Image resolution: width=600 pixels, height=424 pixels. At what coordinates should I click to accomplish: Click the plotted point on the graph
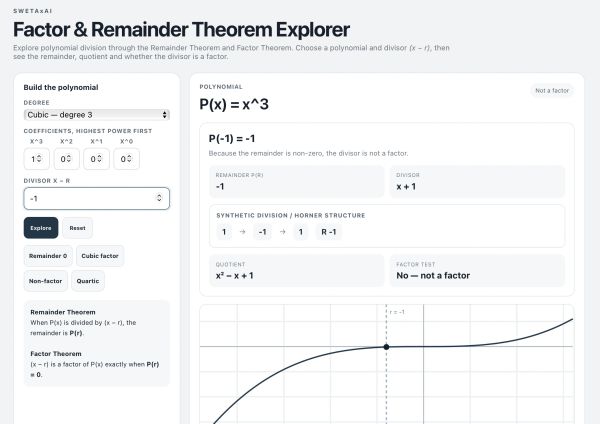[x=386, y=347]
